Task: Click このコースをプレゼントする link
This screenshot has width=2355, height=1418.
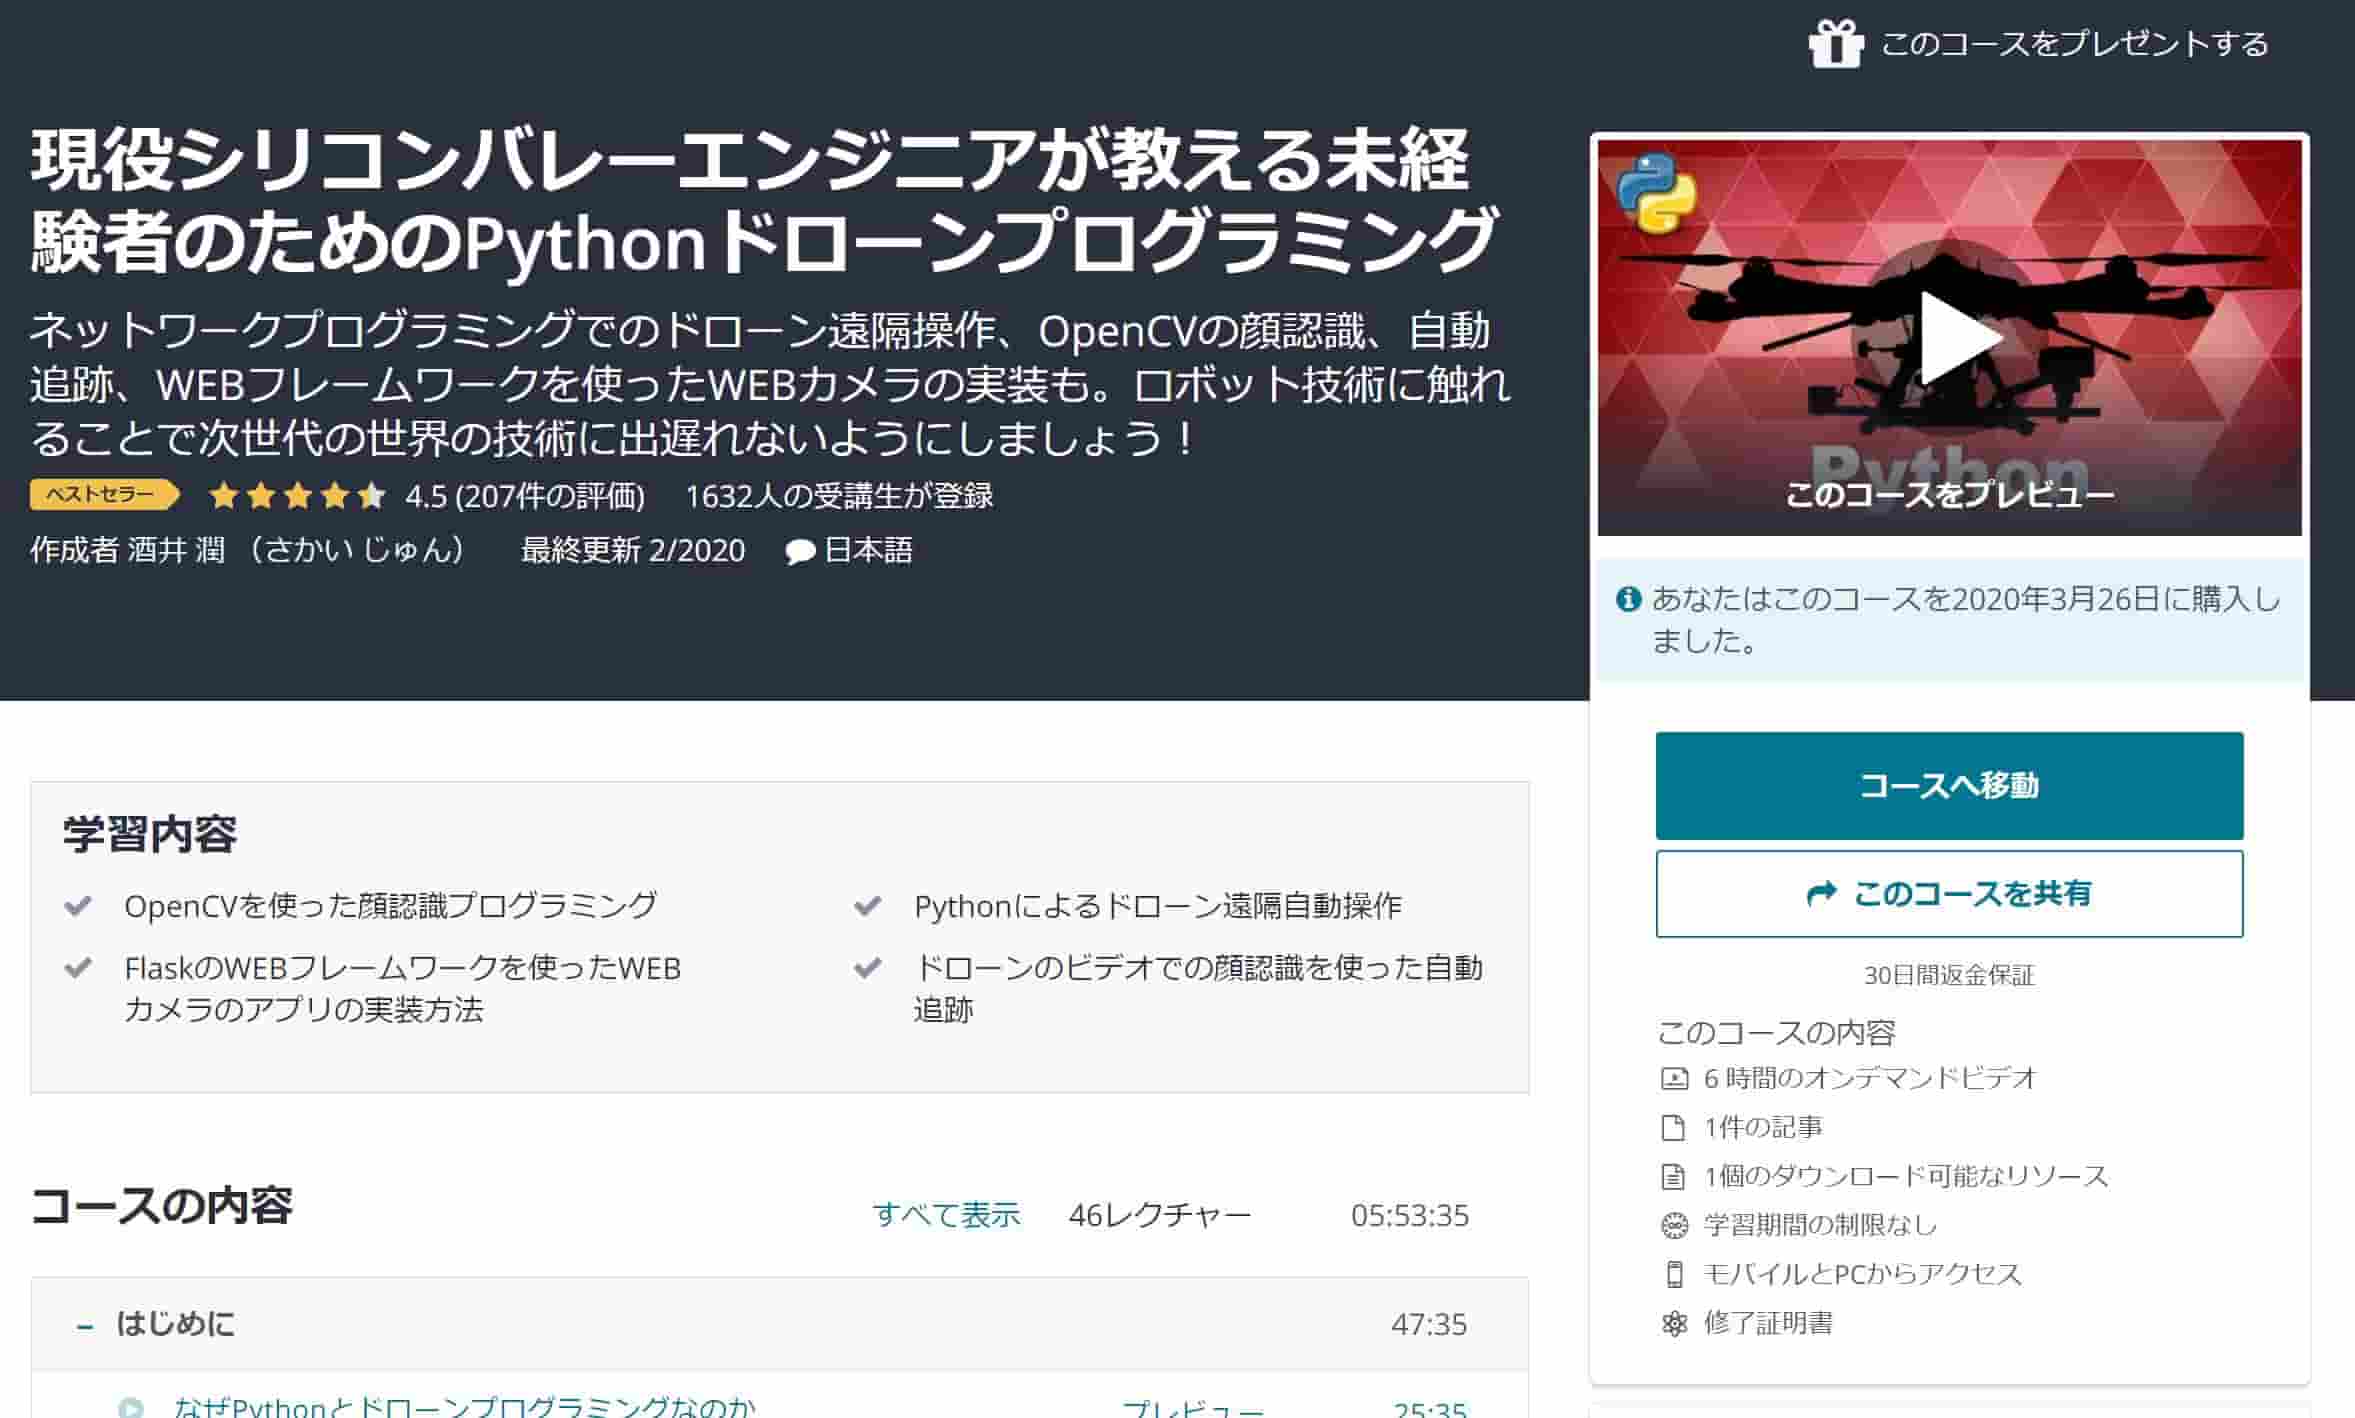Action: click(2074, 45)
